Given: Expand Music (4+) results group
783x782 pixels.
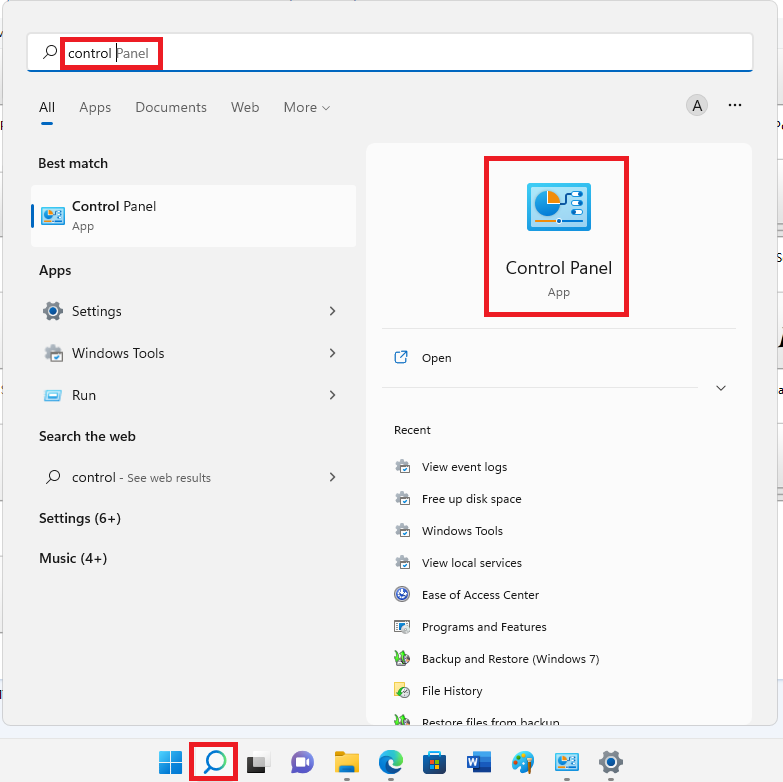Looking at the screenshot, I should click(x=73, y=558).
